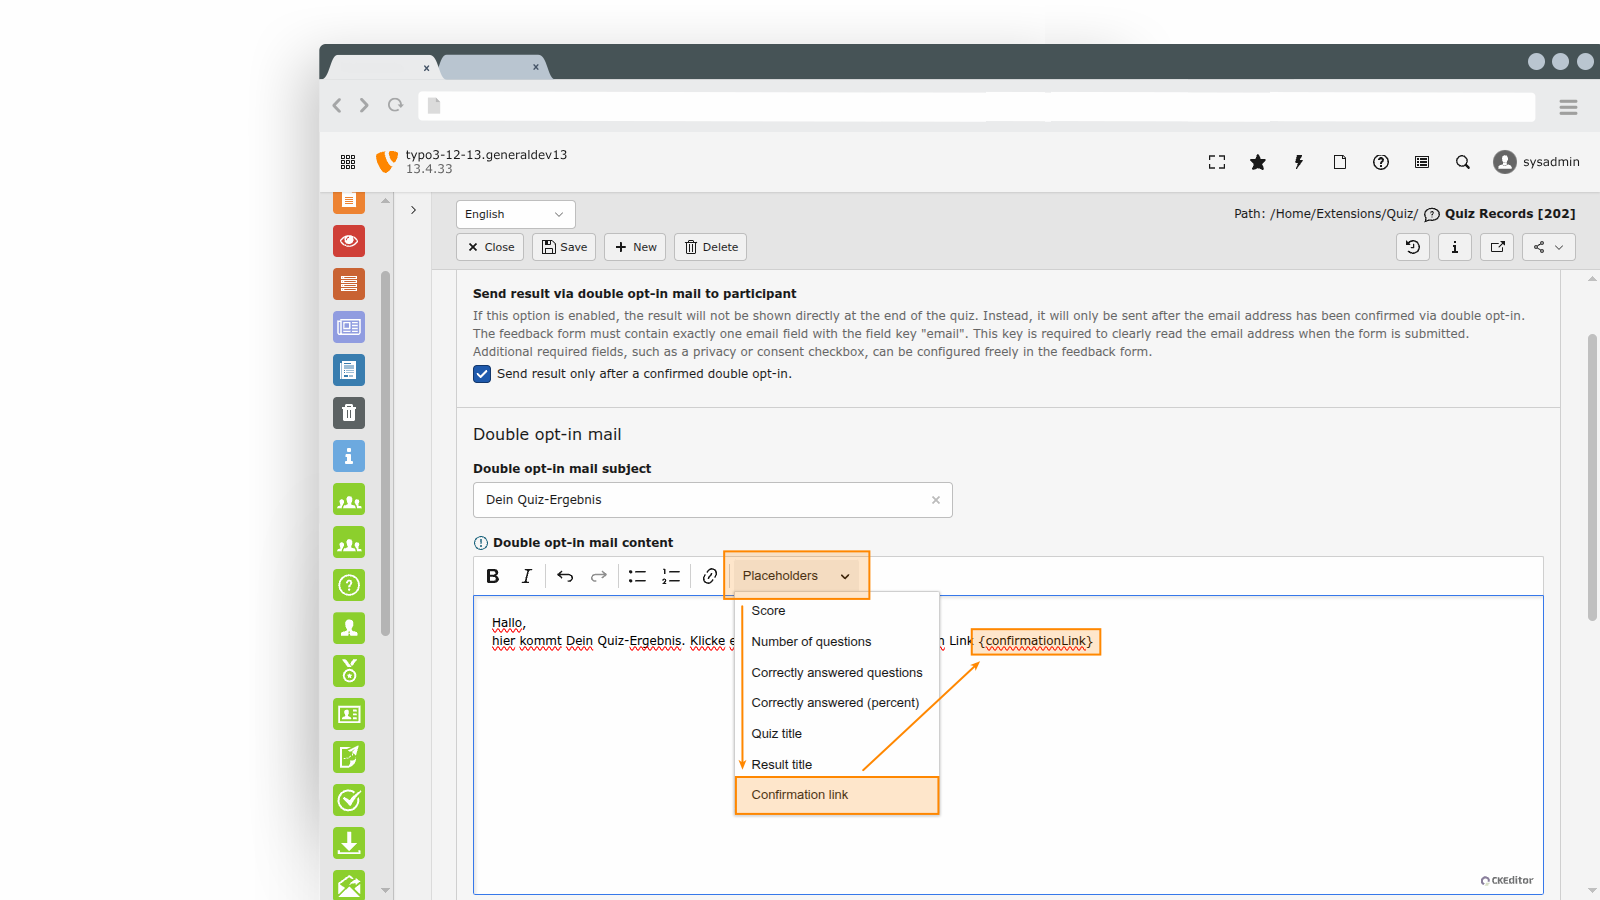Viewport: 1600px width, 900px height.
Task: Open the flush caches lightning icon
Action: point(1299,162)
